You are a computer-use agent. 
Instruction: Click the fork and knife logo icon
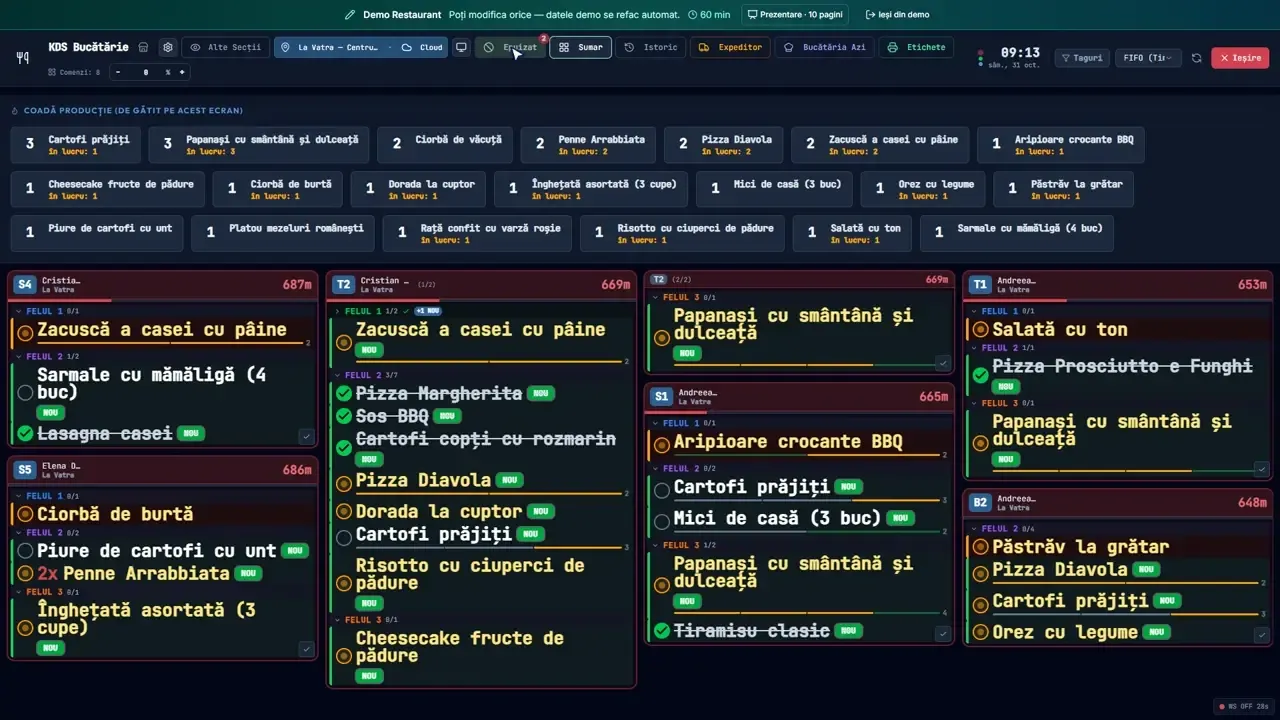pos(23,58)
